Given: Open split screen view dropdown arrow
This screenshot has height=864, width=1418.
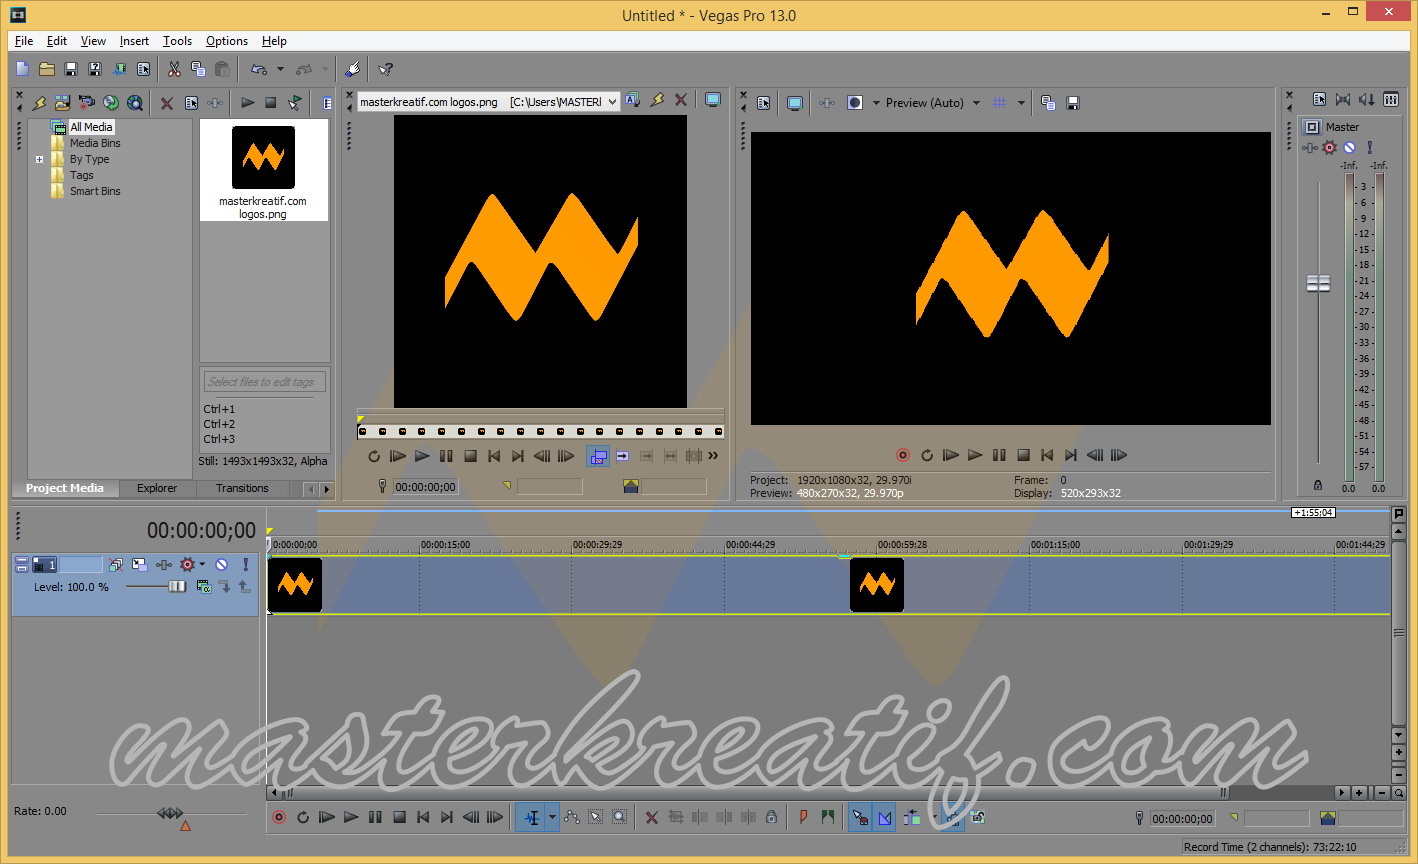Looking at the screenshot, I should click(876, 103).
